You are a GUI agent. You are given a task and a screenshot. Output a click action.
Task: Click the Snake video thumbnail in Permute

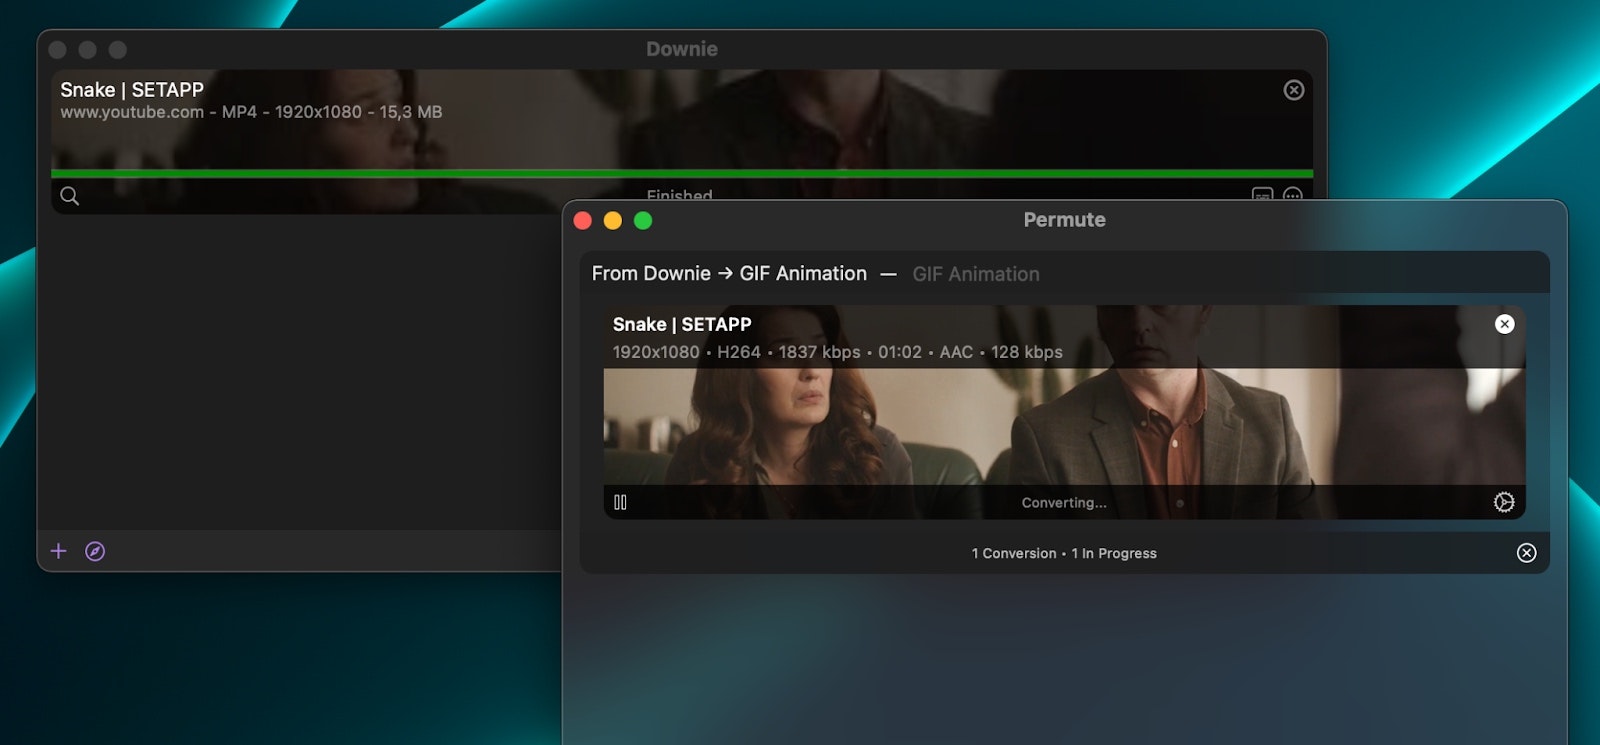click(1064, 427)
